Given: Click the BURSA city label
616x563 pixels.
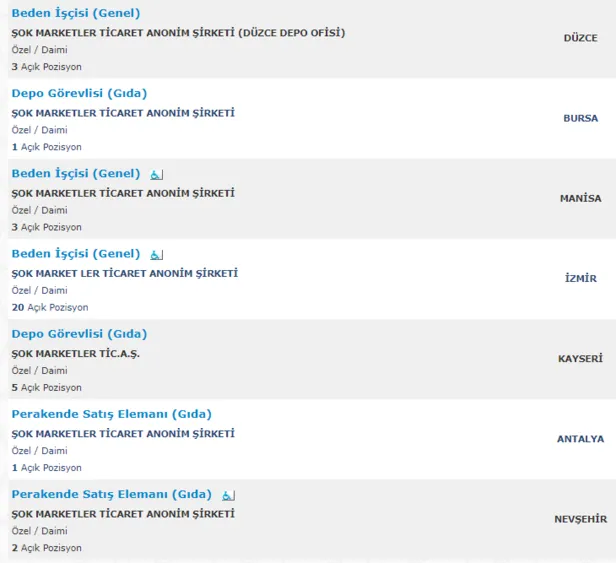Looking at the screenshot, I should 580,118.
